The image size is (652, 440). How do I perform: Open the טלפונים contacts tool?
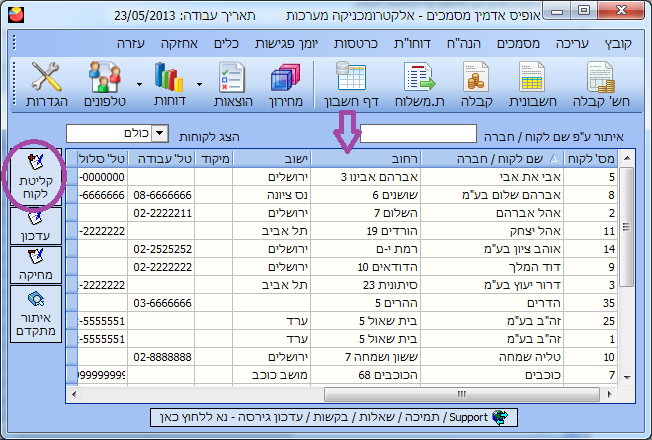[x=105, y=84]
